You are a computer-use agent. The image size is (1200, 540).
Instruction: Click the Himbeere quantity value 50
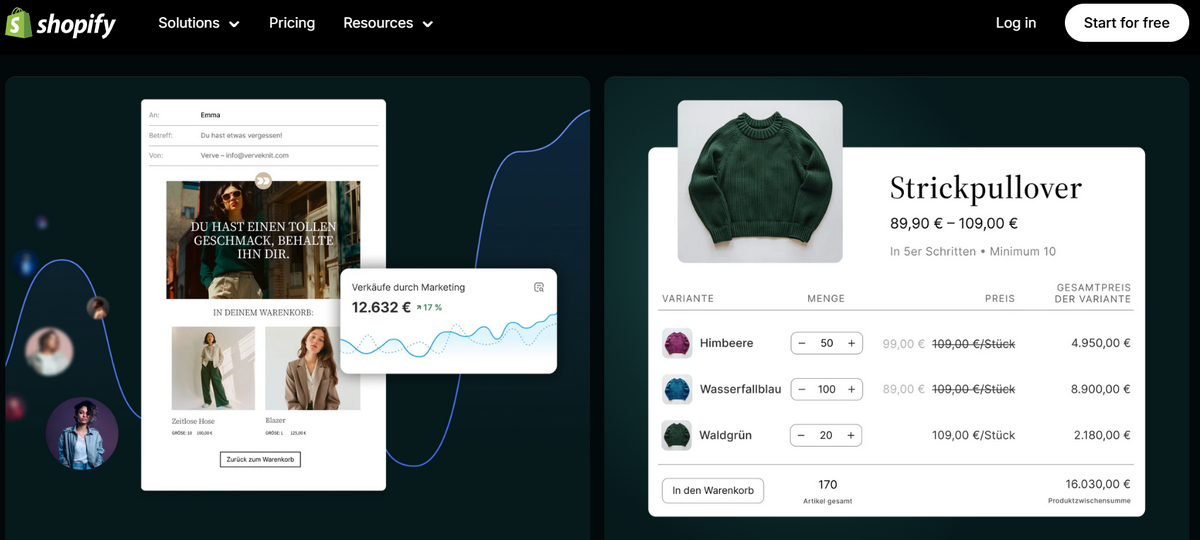[826, 343]
